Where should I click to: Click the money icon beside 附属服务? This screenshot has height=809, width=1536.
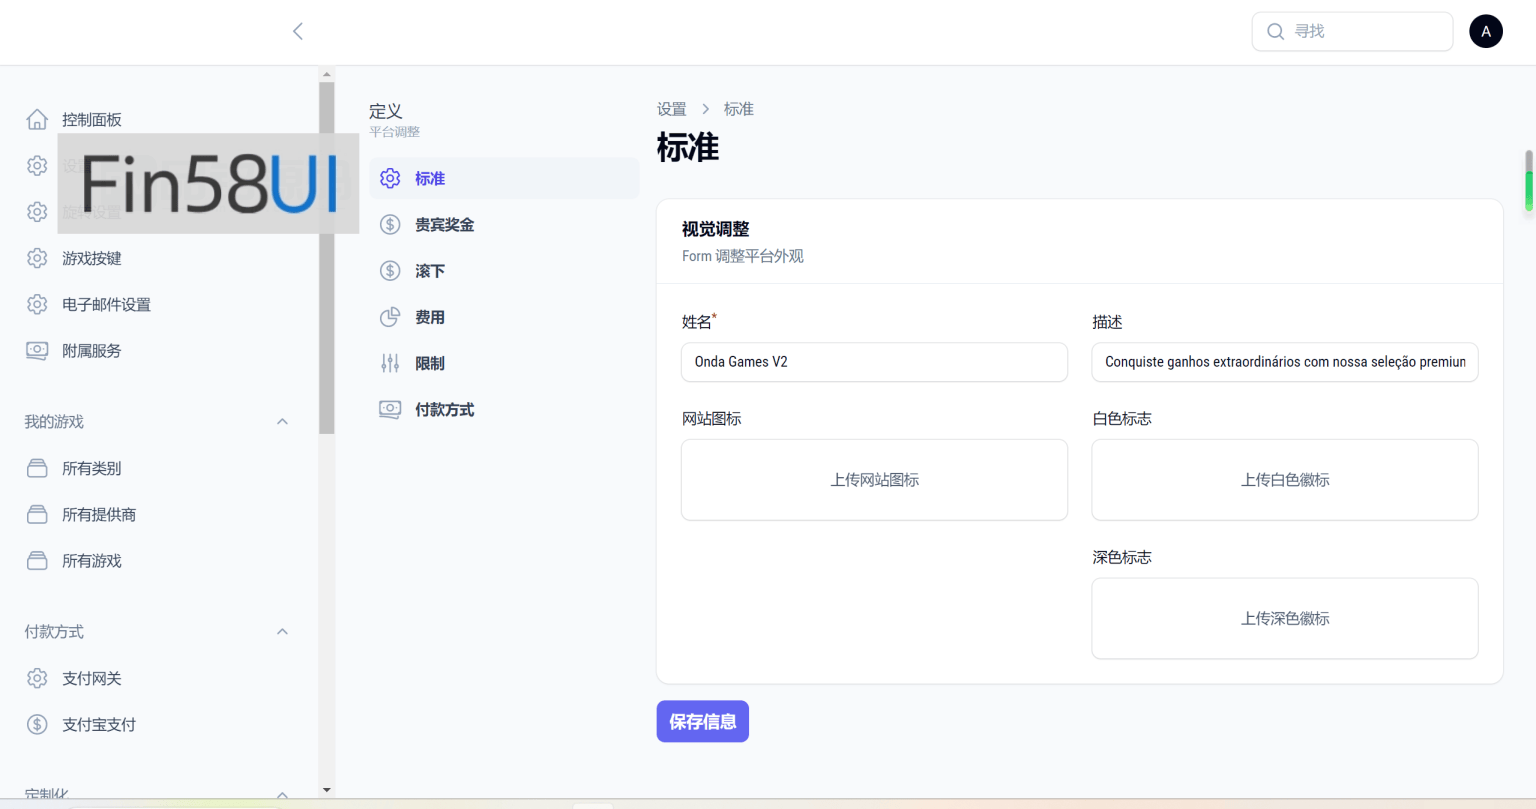[37, 351]
